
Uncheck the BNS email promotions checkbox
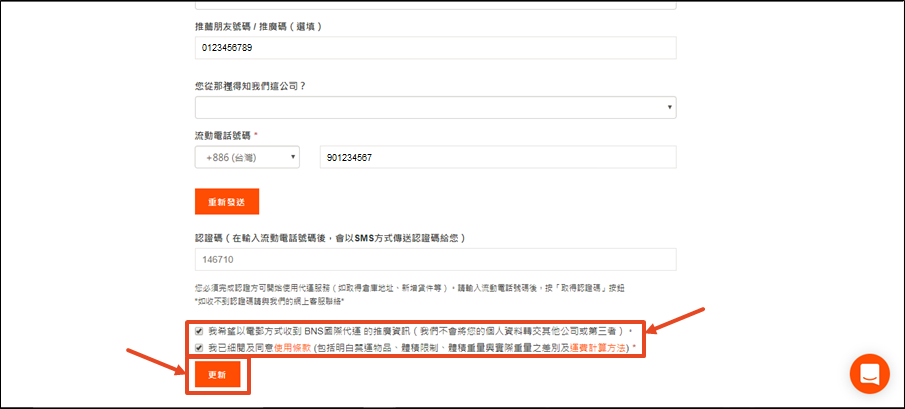point(200,330)
